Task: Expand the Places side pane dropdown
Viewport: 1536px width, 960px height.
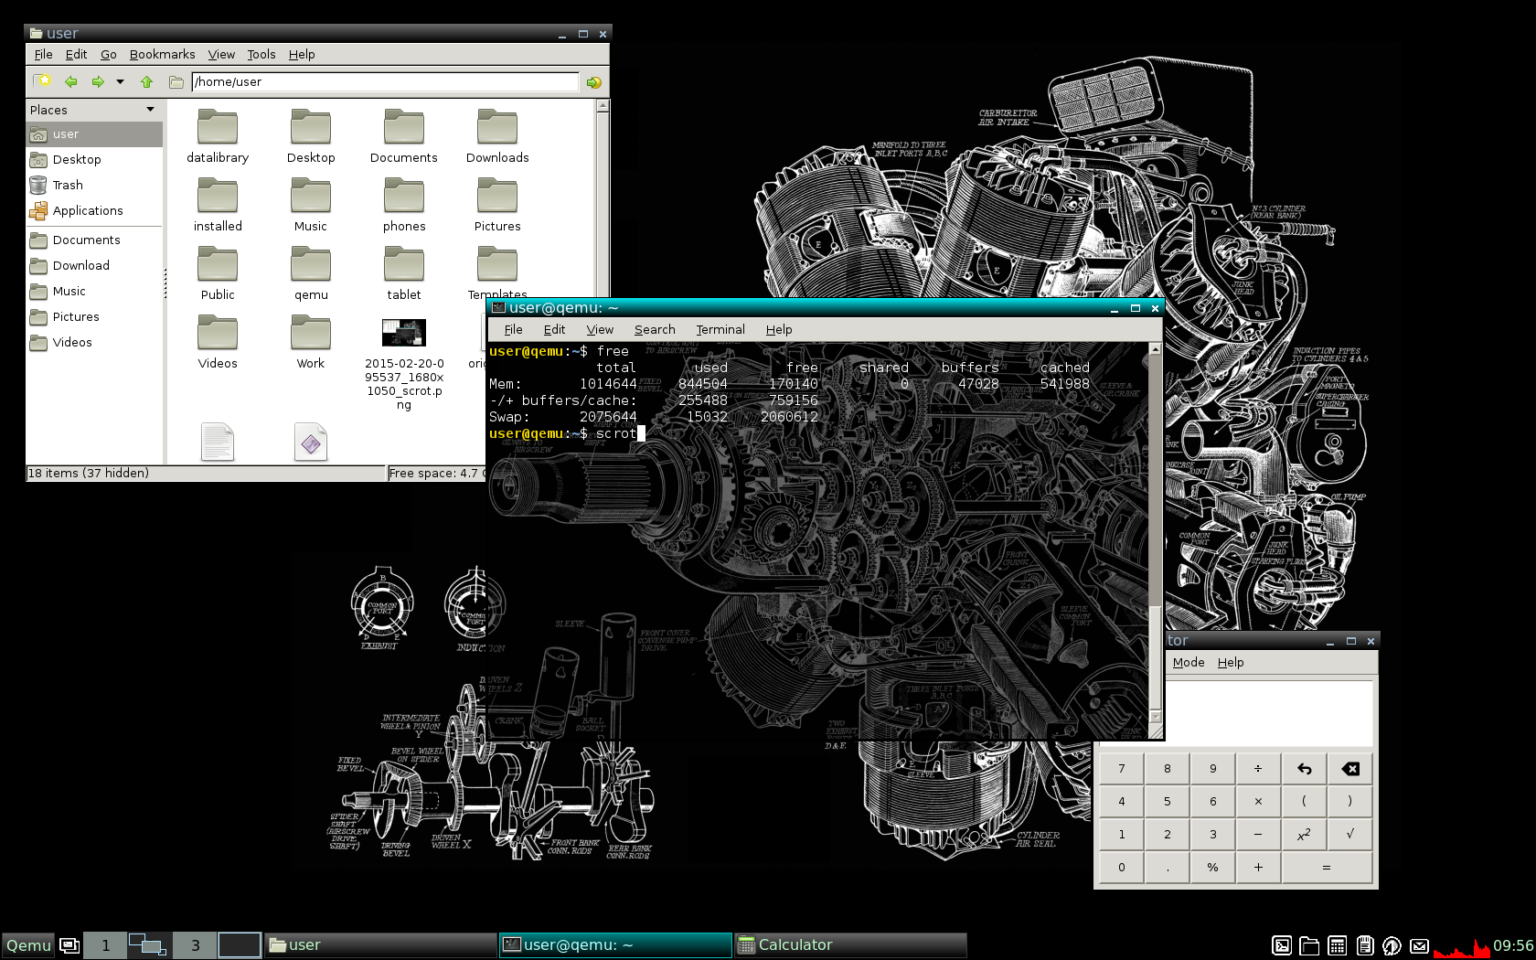Action: pos(151,110)
